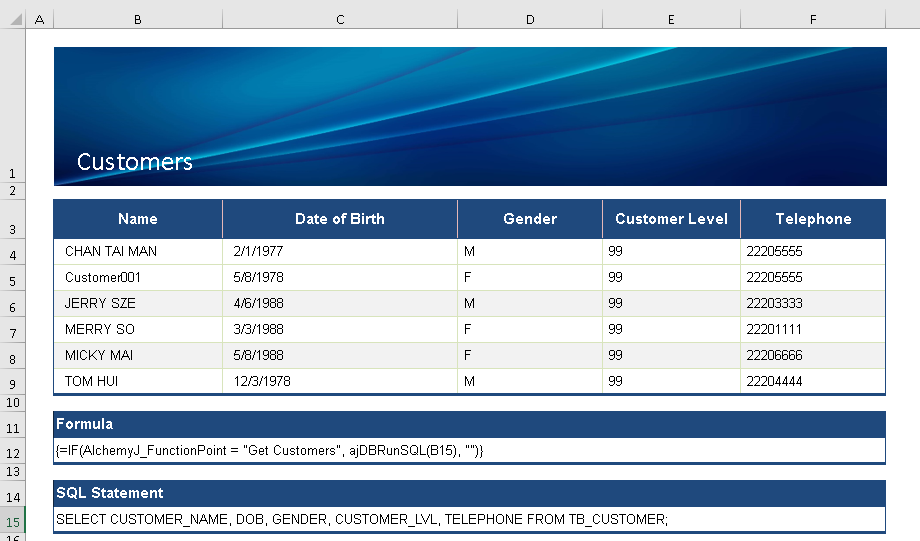Click the Telephone header cell
This screenshot has height=541, width=920.
pos(813,219)
